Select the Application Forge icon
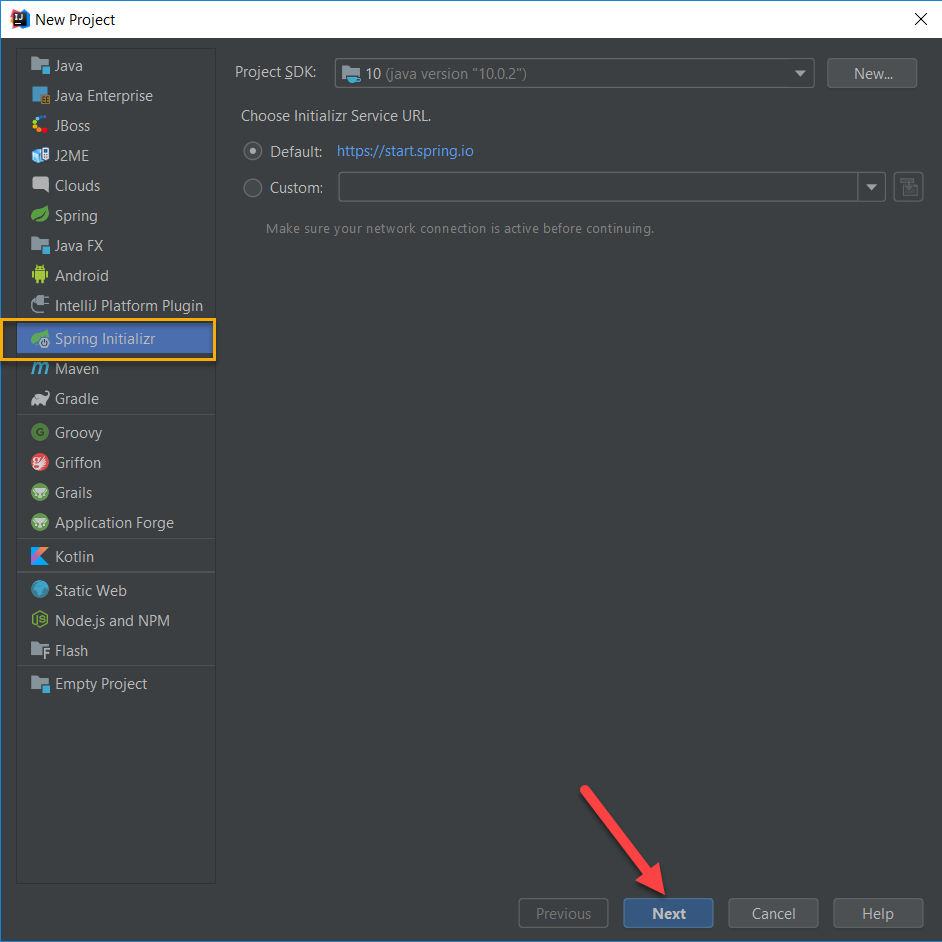The image size is (942, 942). pyautogui.click(x=40, y=522)
